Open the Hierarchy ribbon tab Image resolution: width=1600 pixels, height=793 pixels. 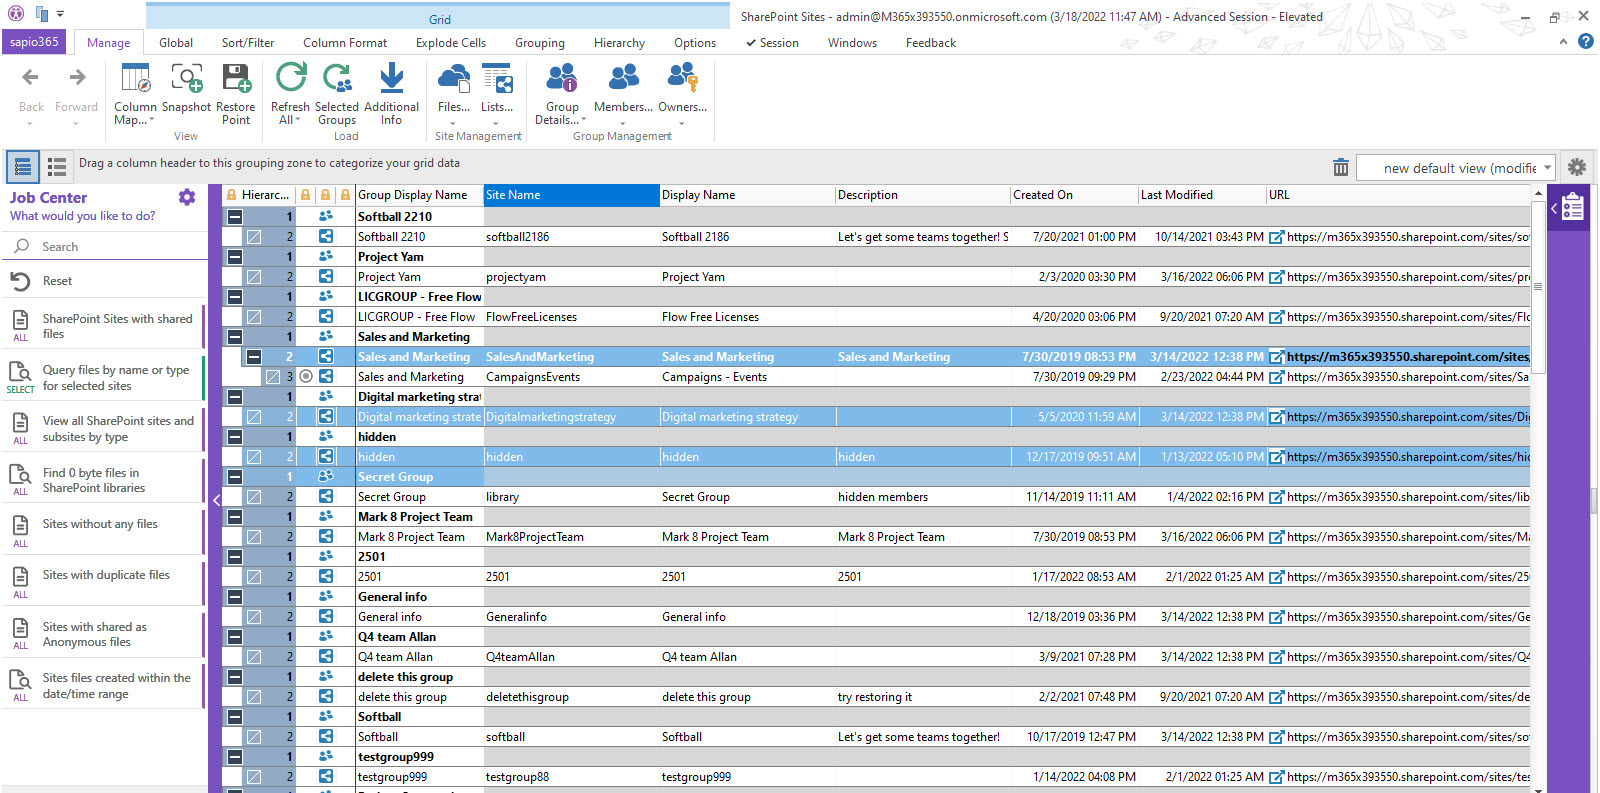(619, 43)
